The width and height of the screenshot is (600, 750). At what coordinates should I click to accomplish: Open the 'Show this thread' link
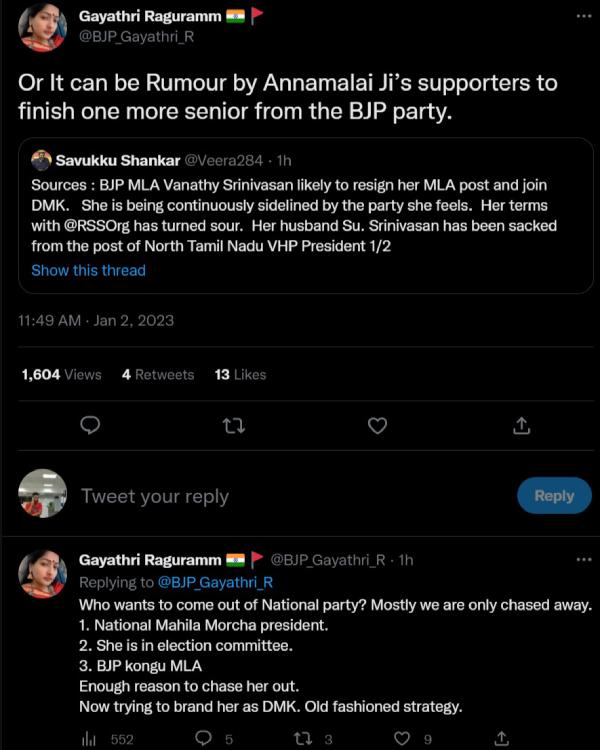pyautogui.click(x=88, y=270)
